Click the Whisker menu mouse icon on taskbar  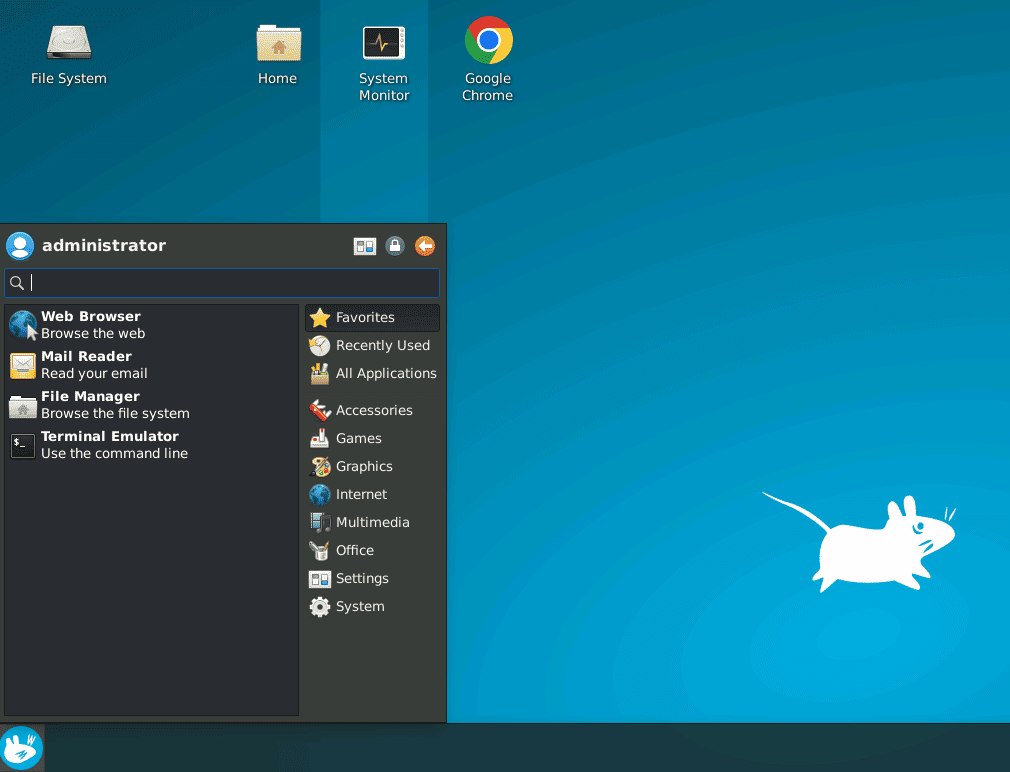22,748
